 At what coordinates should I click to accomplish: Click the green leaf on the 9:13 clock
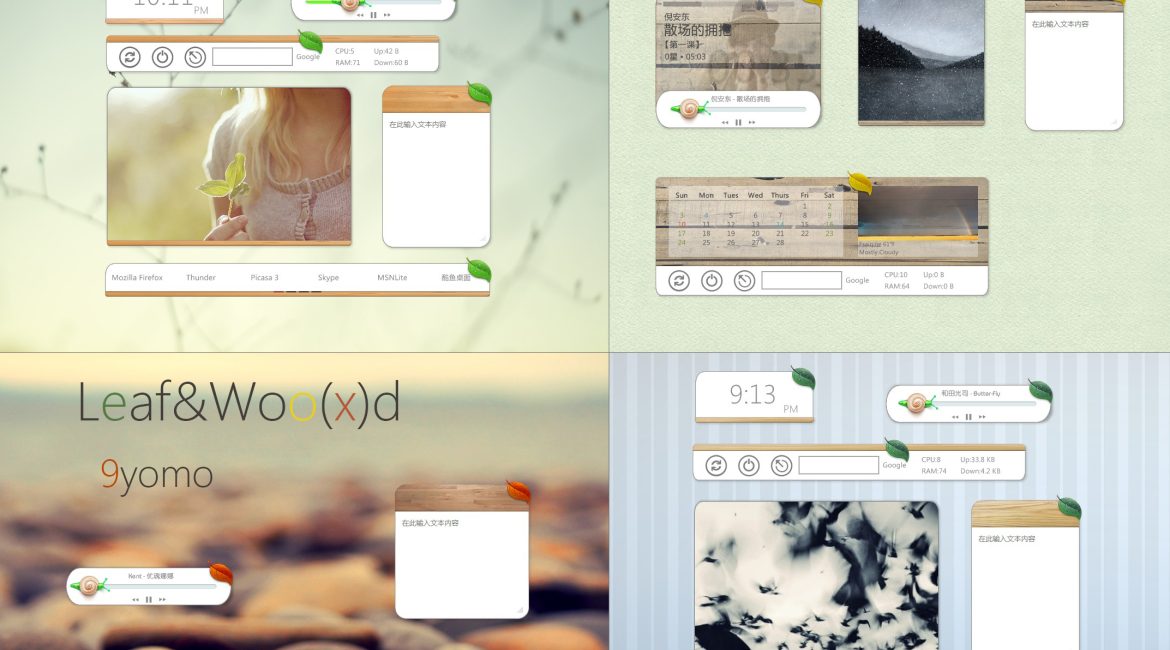(x=803, y=378)
